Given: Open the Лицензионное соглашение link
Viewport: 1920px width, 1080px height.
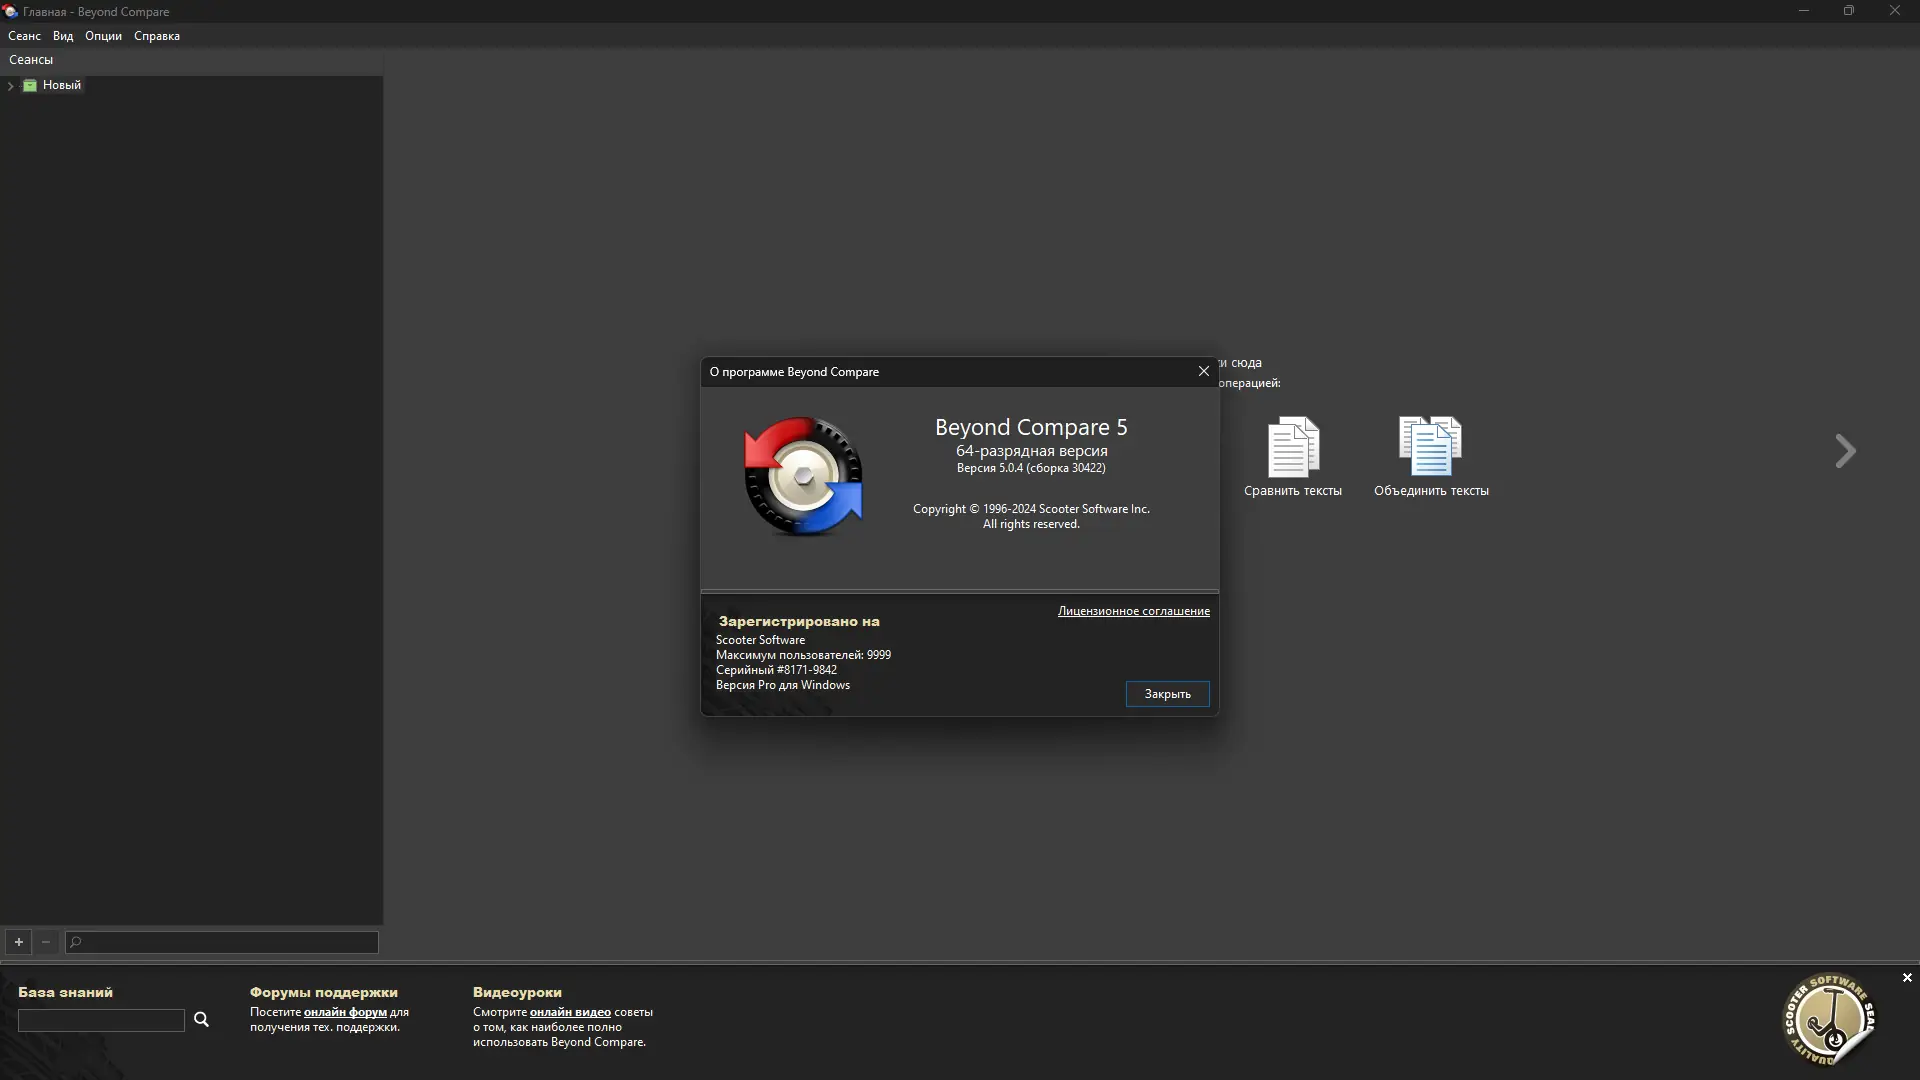Looking at the screenshot, I should [x=1133, y=611].
